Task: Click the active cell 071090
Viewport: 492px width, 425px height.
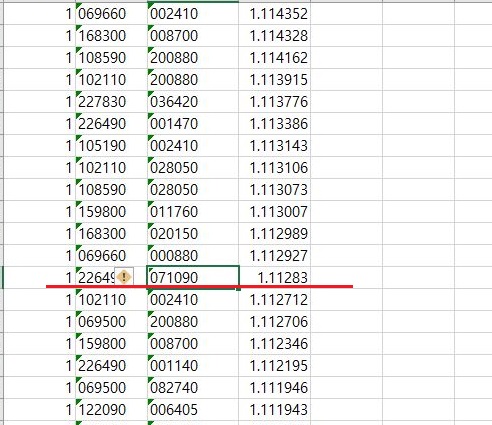Action: [x=193, y=278]
